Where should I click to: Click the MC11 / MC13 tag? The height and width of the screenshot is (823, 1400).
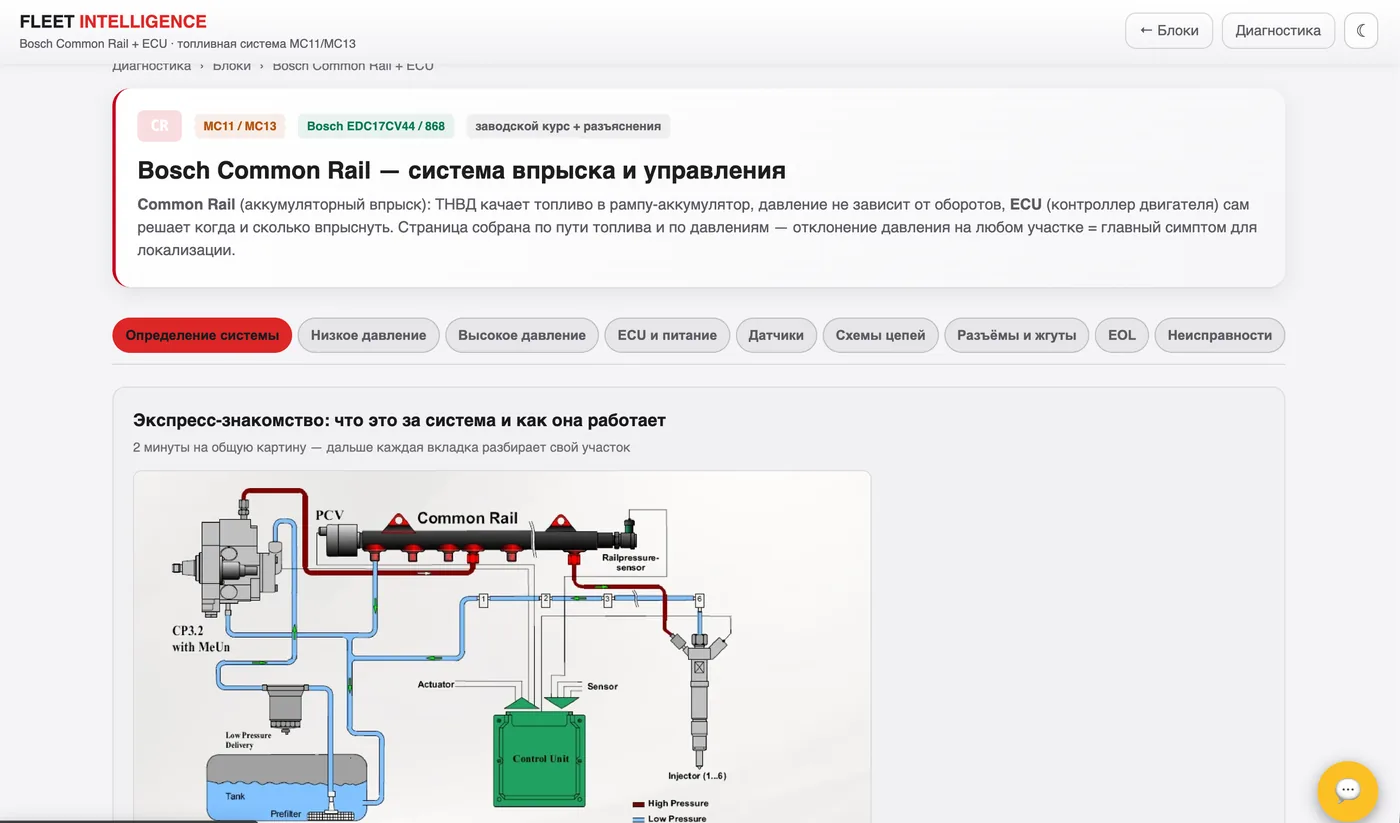click(240, 126)
